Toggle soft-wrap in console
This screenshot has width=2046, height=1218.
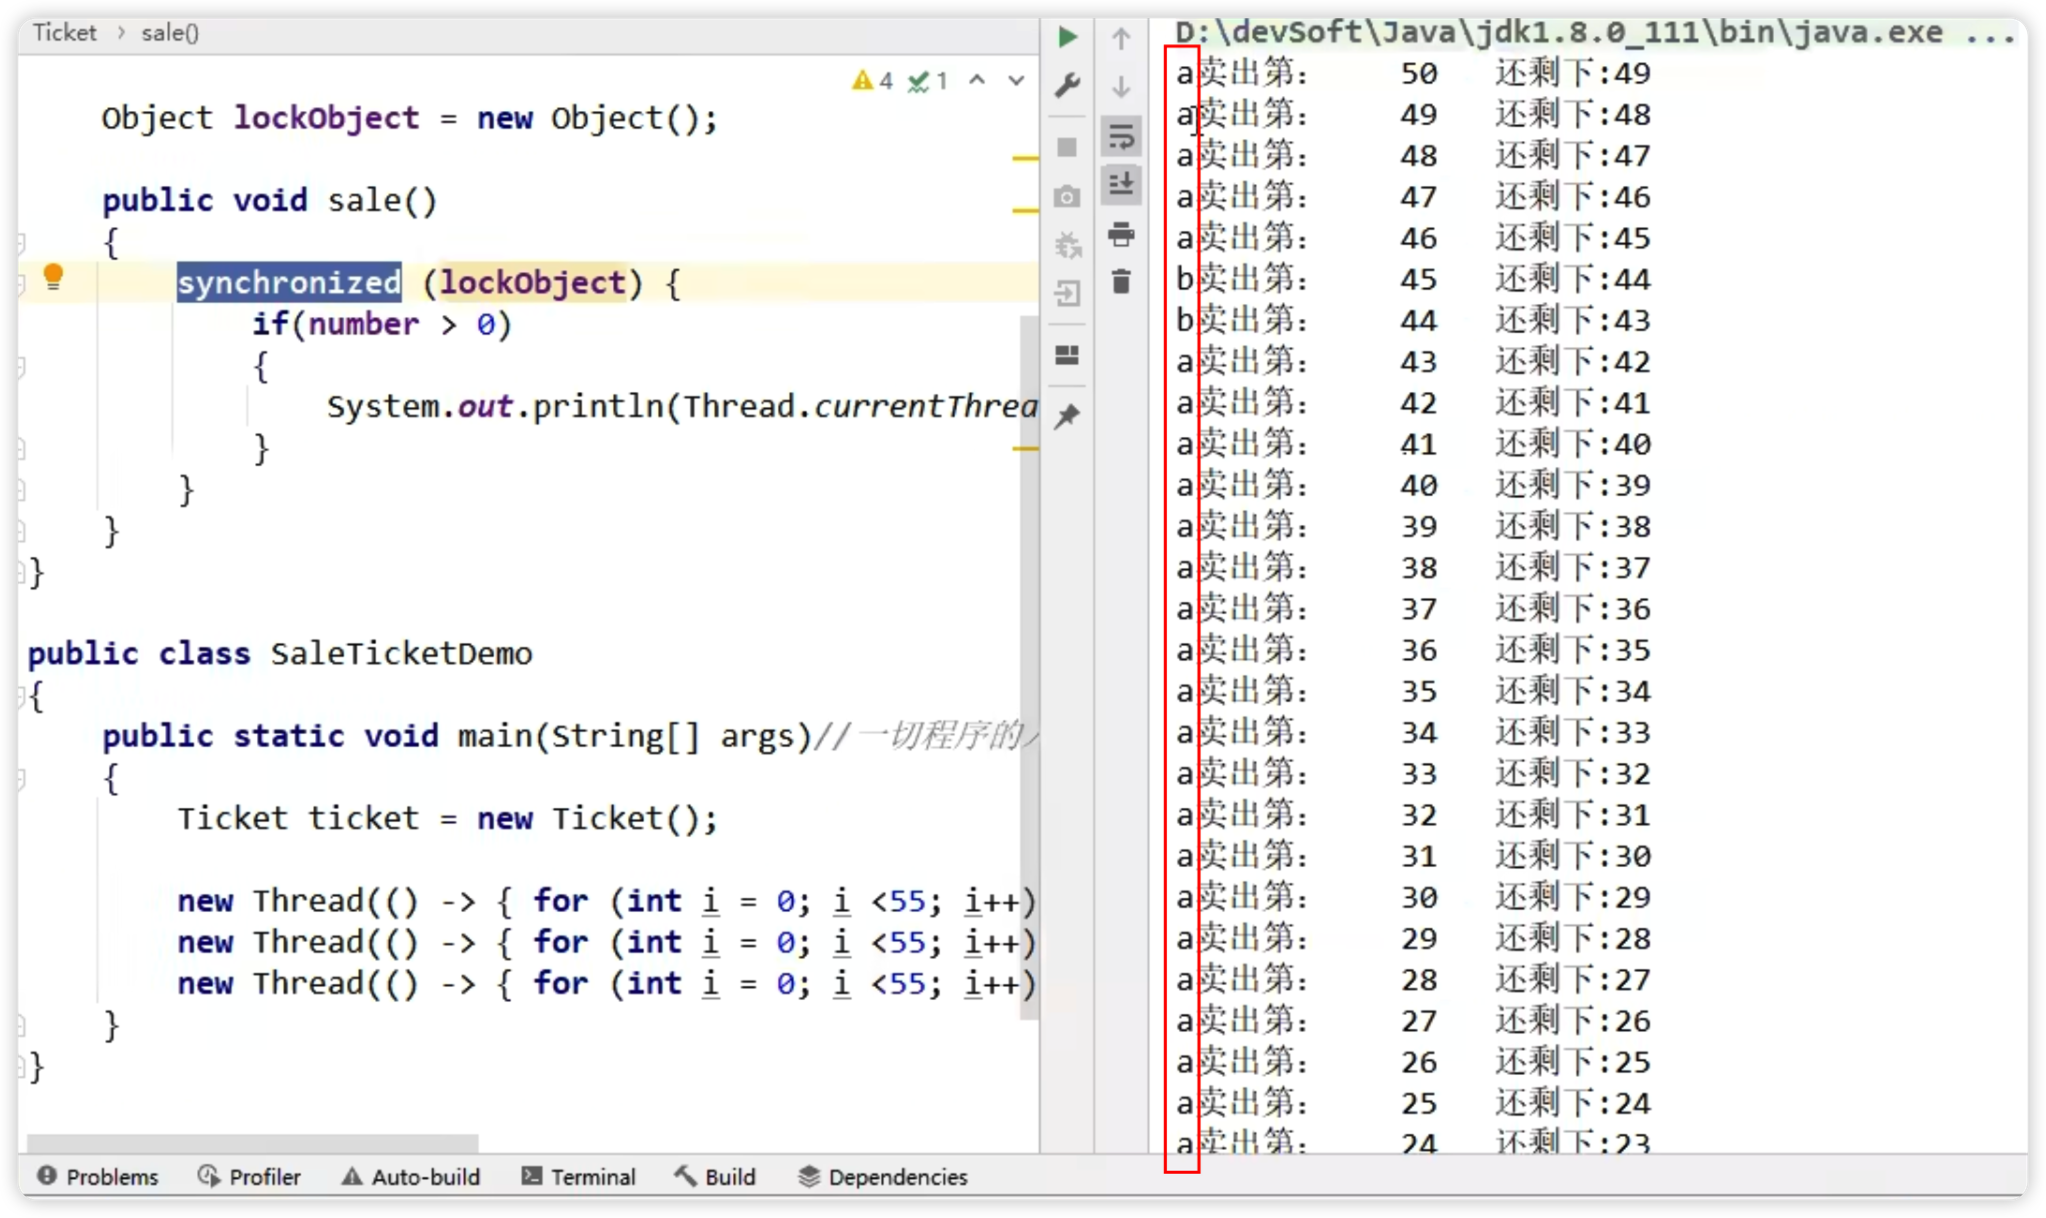(x=1121, y=135)
